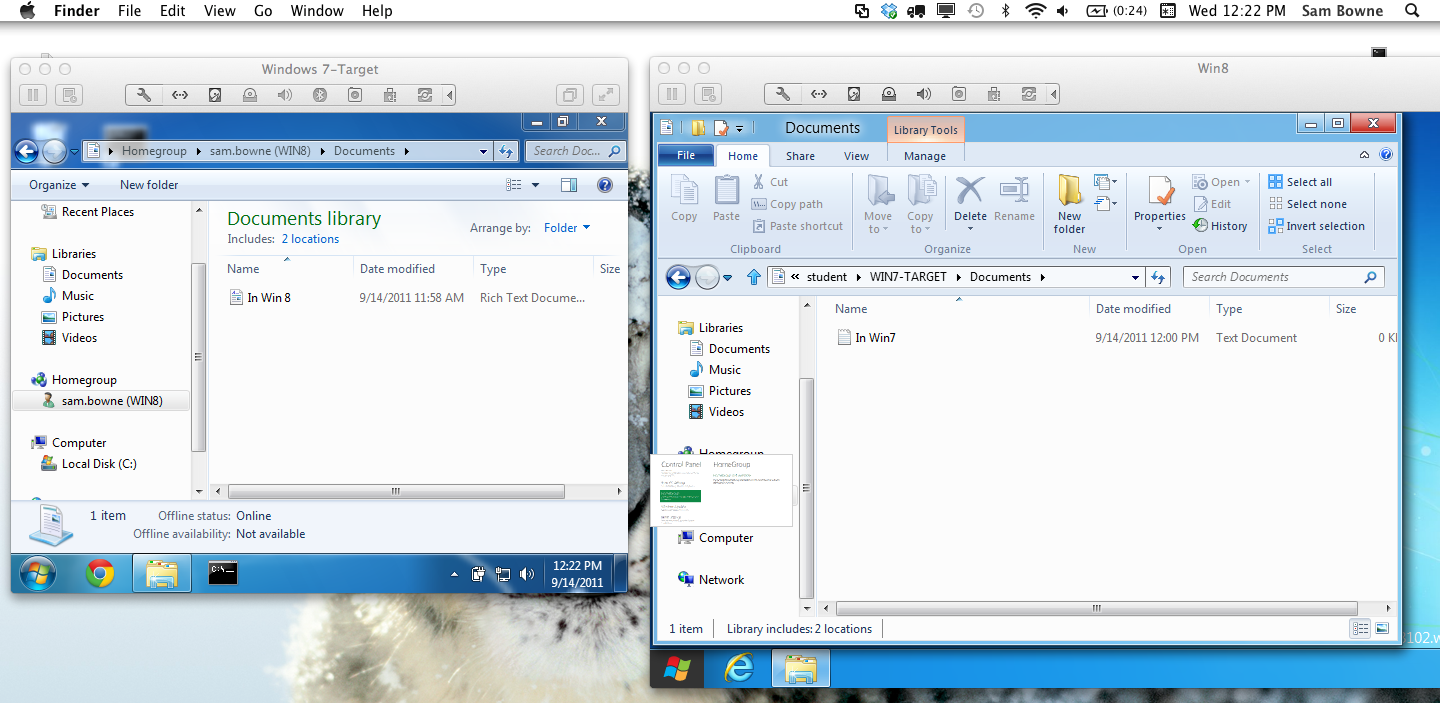Viewport: 1440px width, 703px height.
Task: Refresh the Win8 Explorer address bar
Action: point(1158,277)
